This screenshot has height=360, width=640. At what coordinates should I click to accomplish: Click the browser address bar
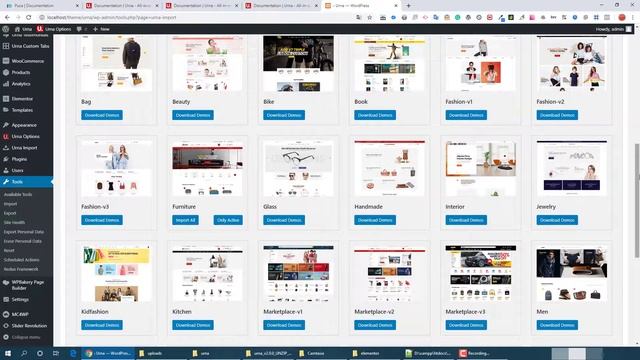(196, 18)
